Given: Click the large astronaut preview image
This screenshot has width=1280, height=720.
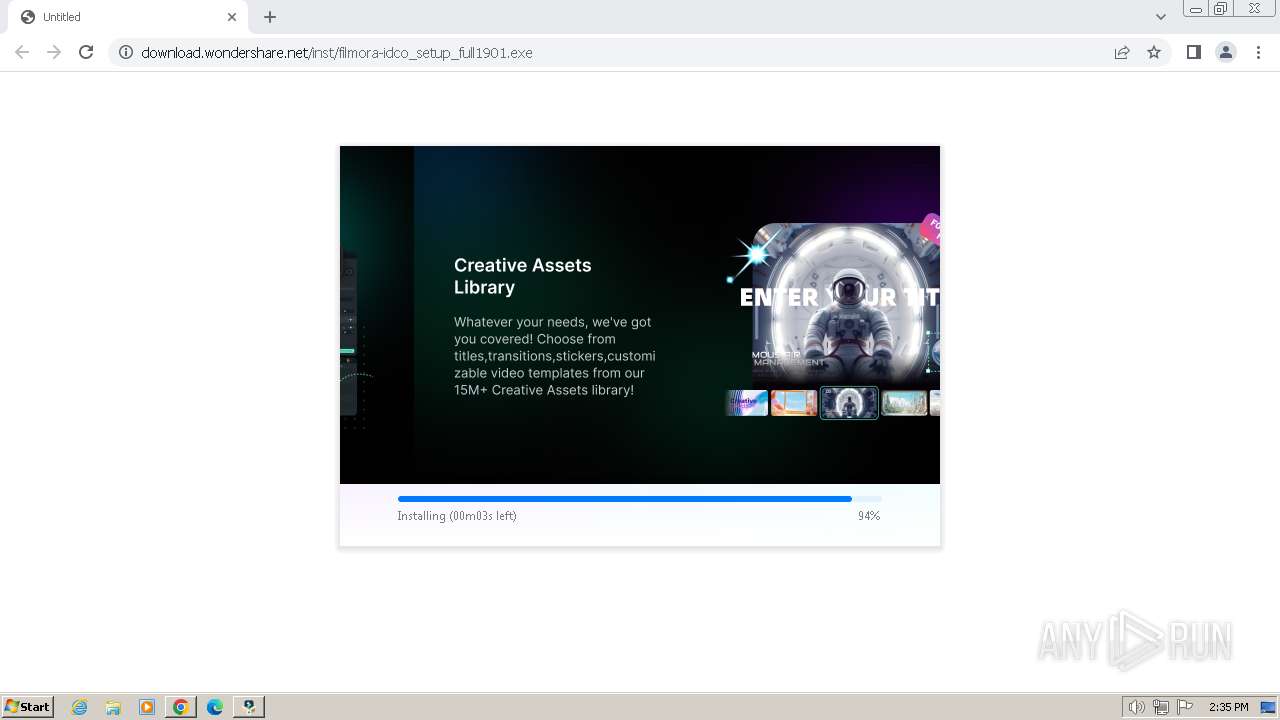Looking at the screenshot, I should tap(846, 303).
